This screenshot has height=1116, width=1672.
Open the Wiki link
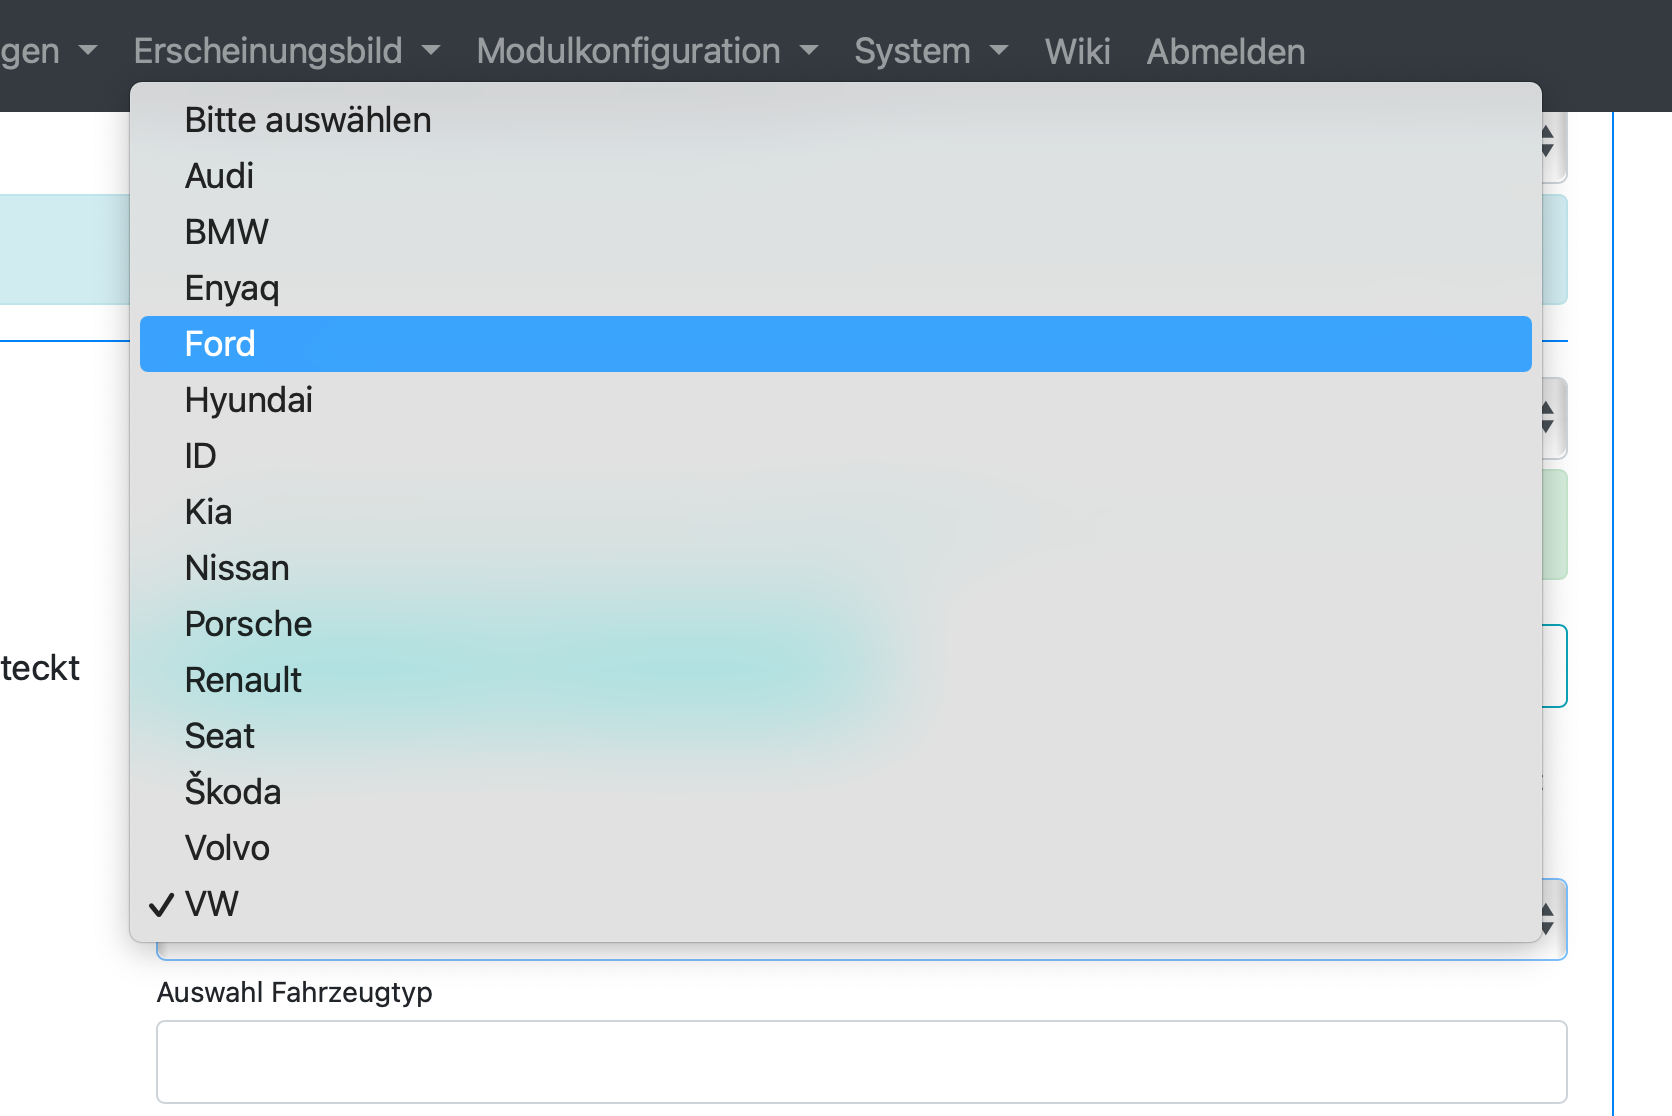click(x=1077, y=51)
